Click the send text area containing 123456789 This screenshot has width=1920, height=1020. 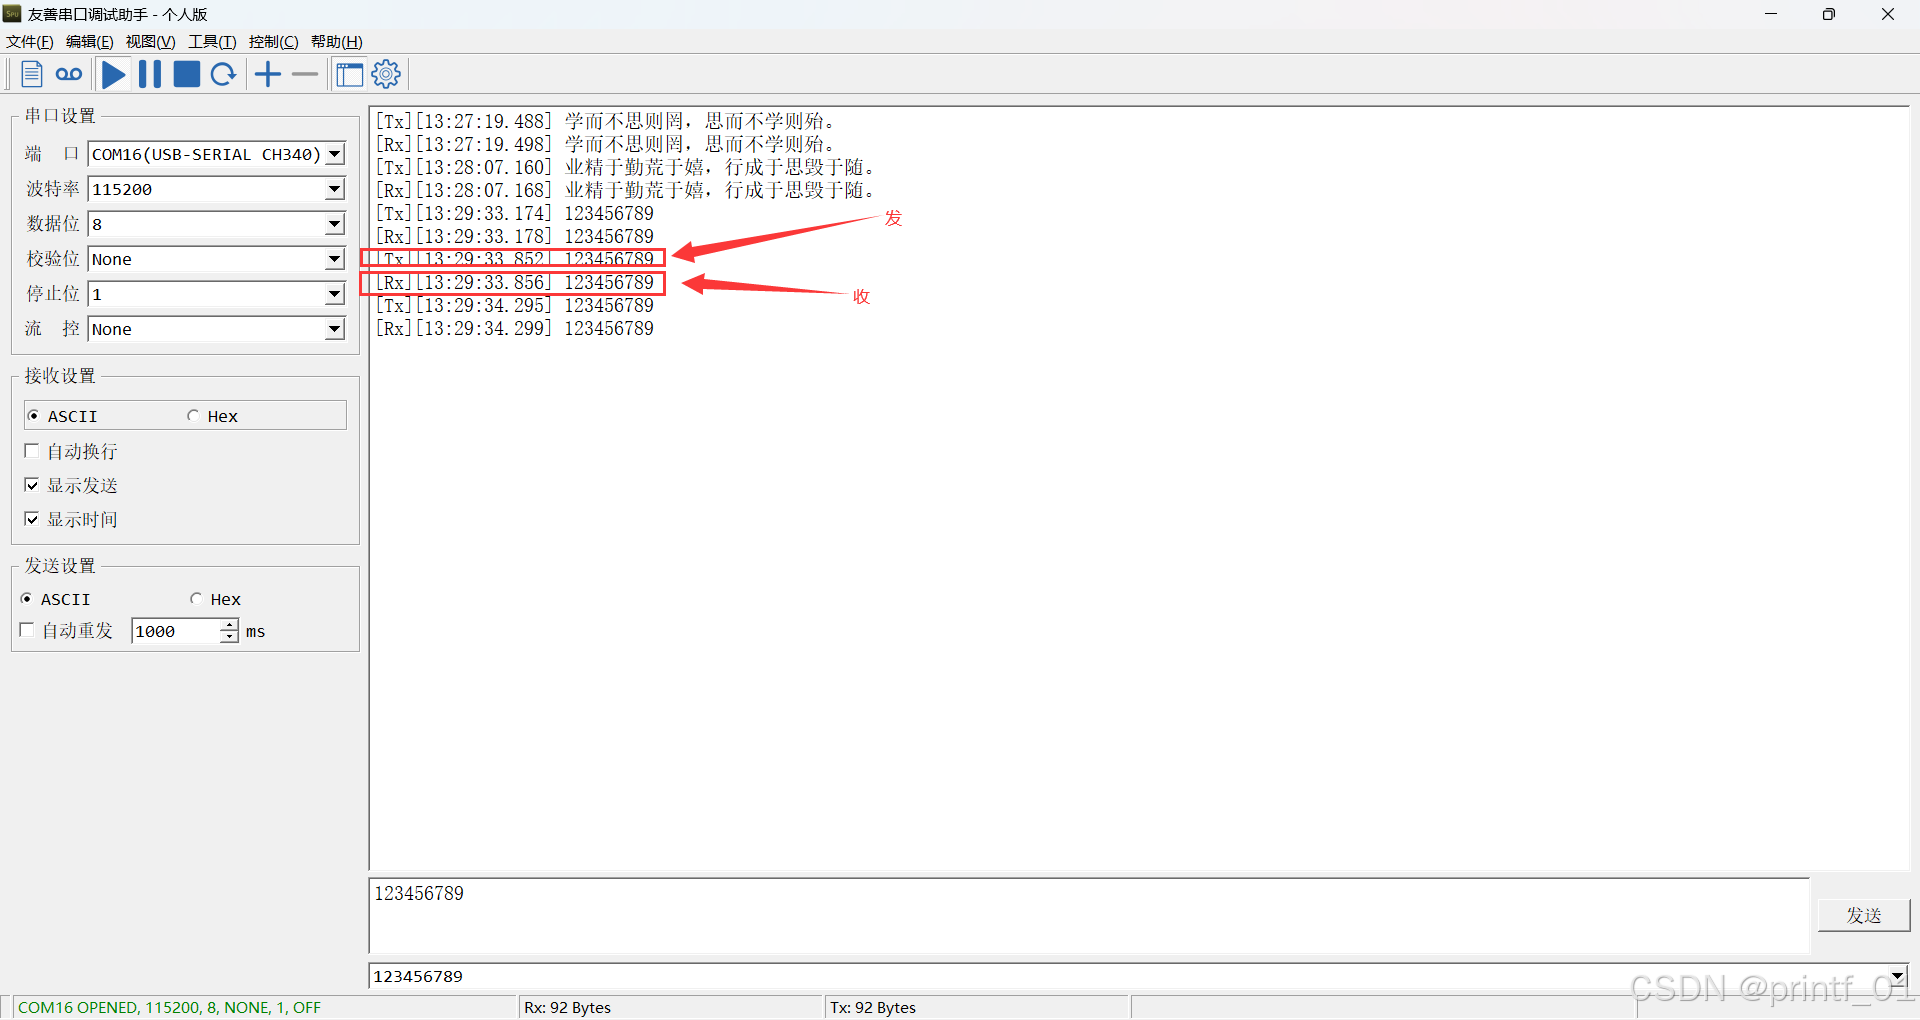[x=1089, y=916]
